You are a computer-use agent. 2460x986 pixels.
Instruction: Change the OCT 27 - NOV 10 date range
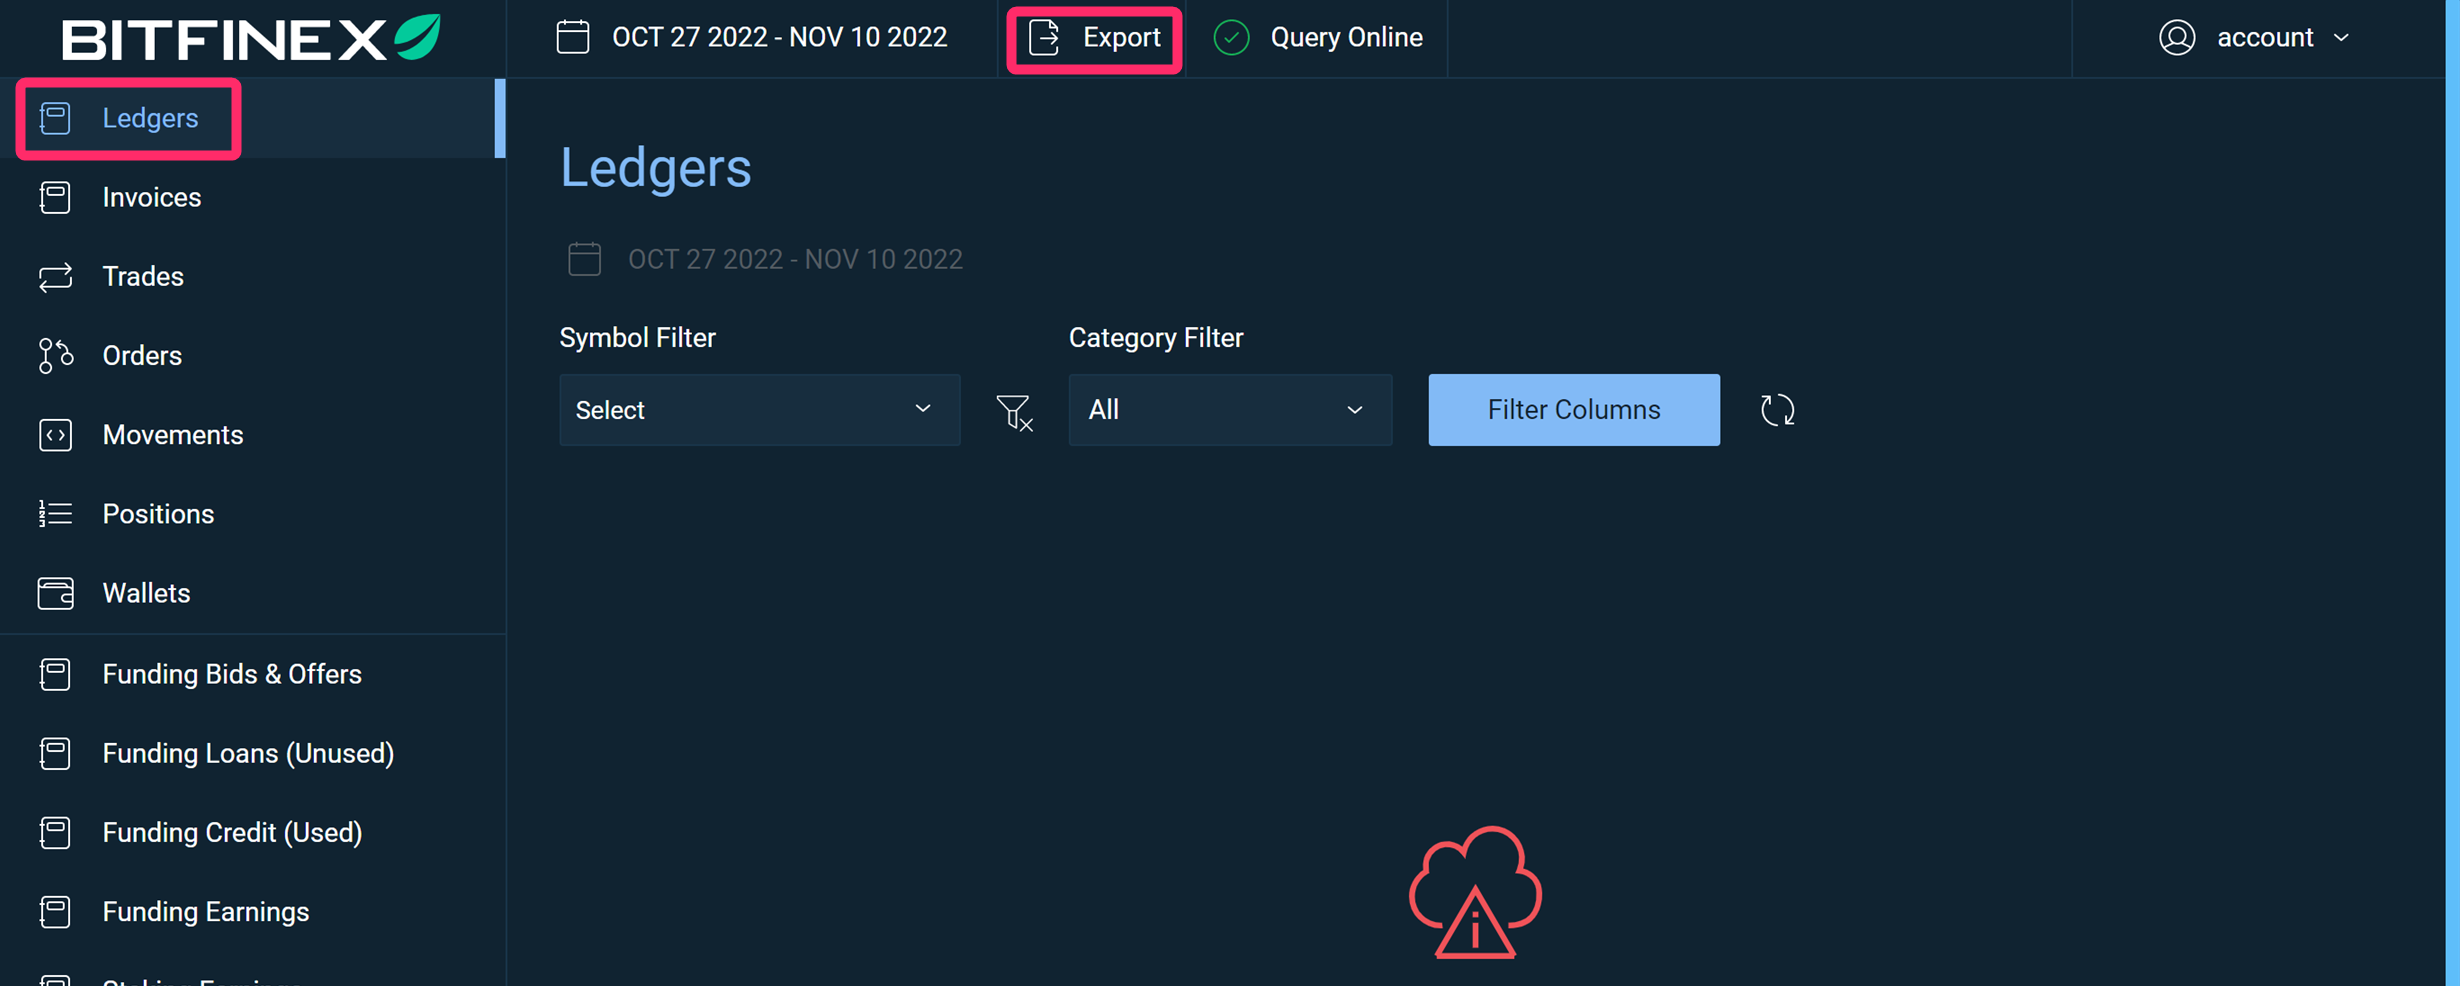780,36
